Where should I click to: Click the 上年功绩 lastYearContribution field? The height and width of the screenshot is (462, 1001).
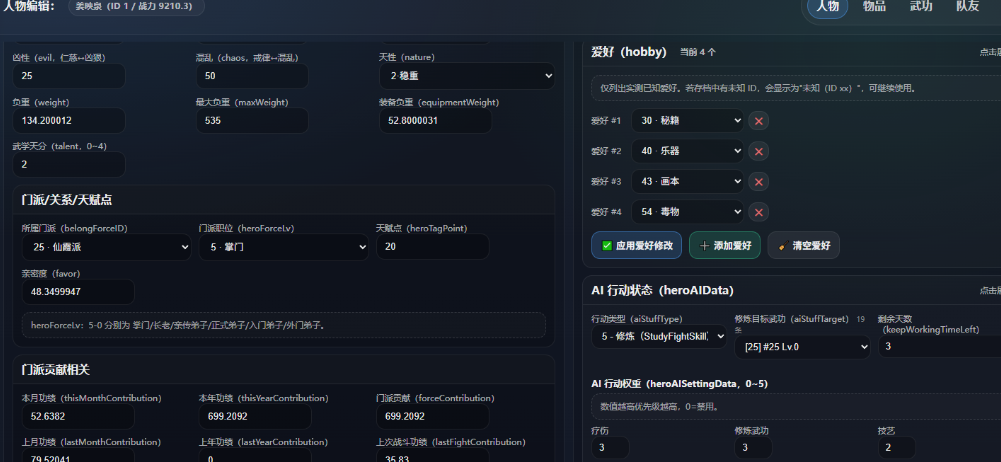click(x=255, y=454)
